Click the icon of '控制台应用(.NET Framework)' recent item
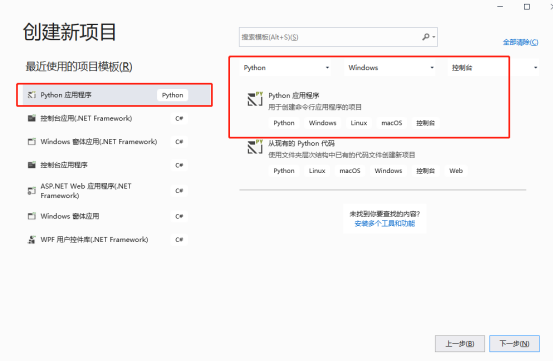This screenshot has height=362, width=554. click(32, 118)
